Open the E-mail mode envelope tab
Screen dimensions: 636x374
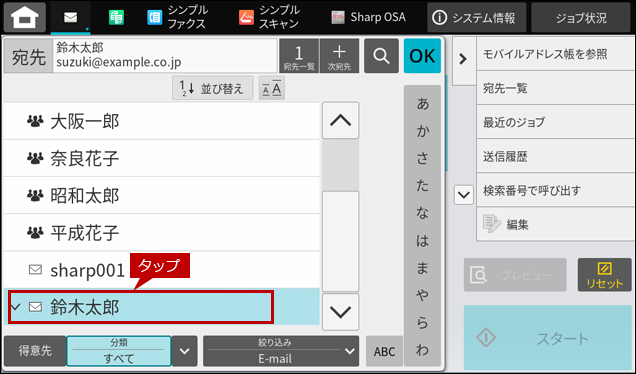(71, 17)
